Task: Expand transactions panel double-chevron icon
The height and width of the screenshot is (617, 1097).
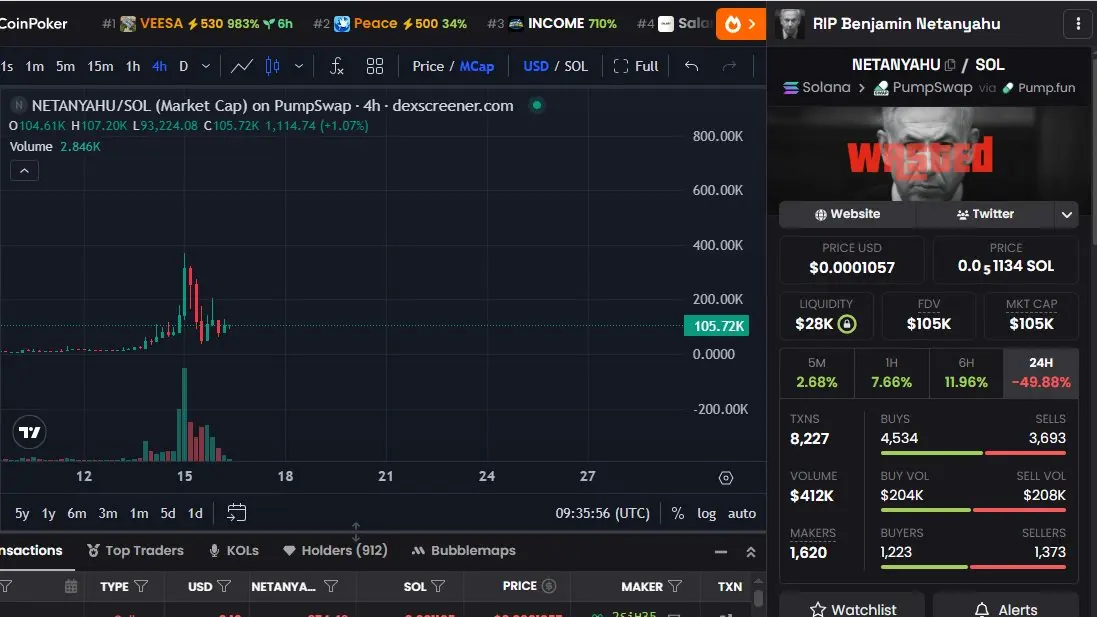Action: [x=751, y=552]
